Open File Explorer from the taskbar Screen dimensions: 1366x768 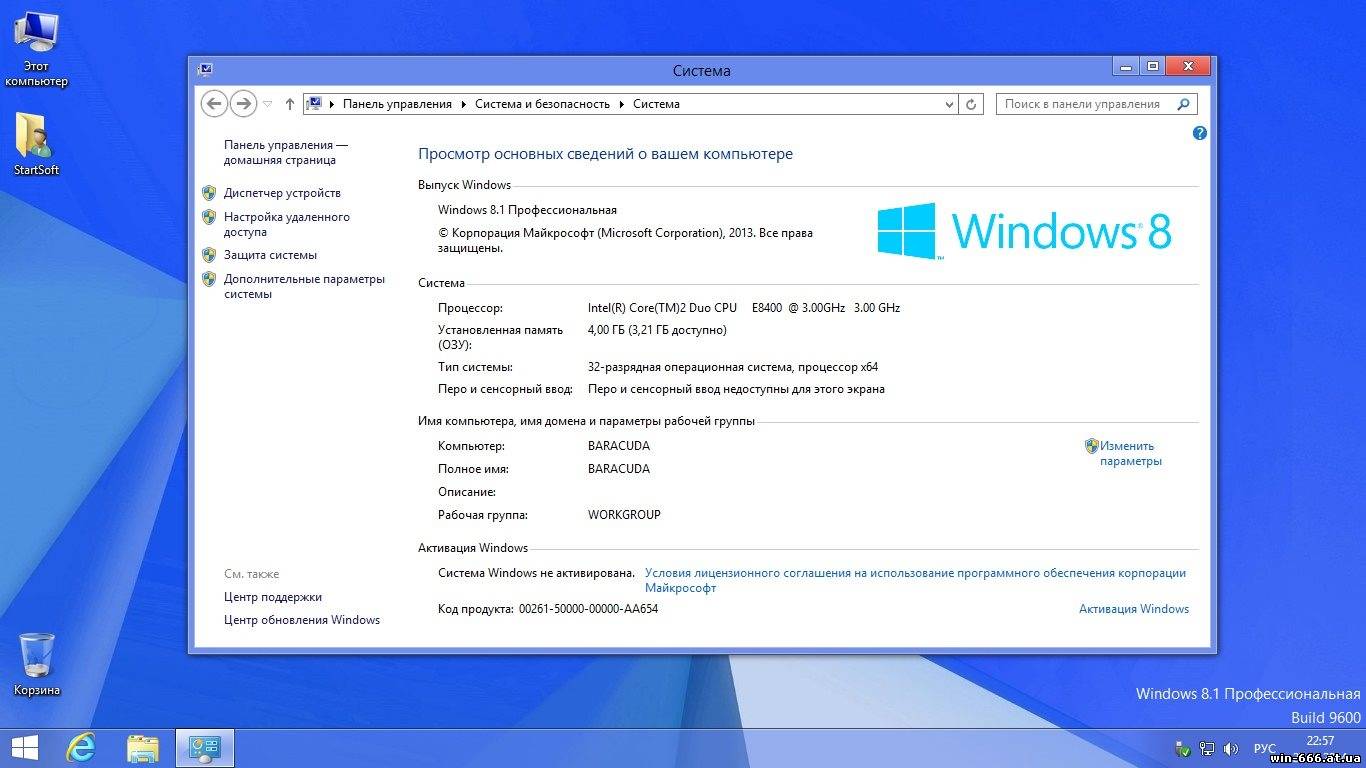(x=143, y=748)
